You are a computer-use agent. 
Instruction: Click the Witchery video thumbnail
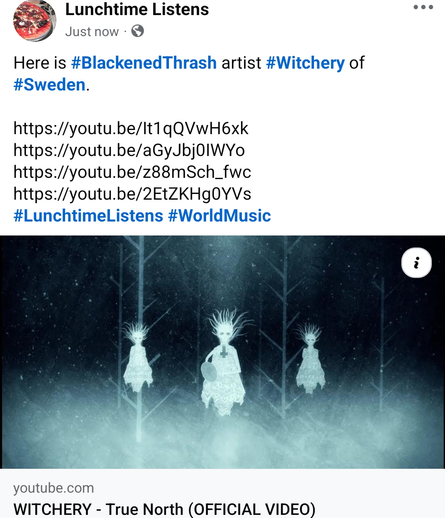pos(222,352)
